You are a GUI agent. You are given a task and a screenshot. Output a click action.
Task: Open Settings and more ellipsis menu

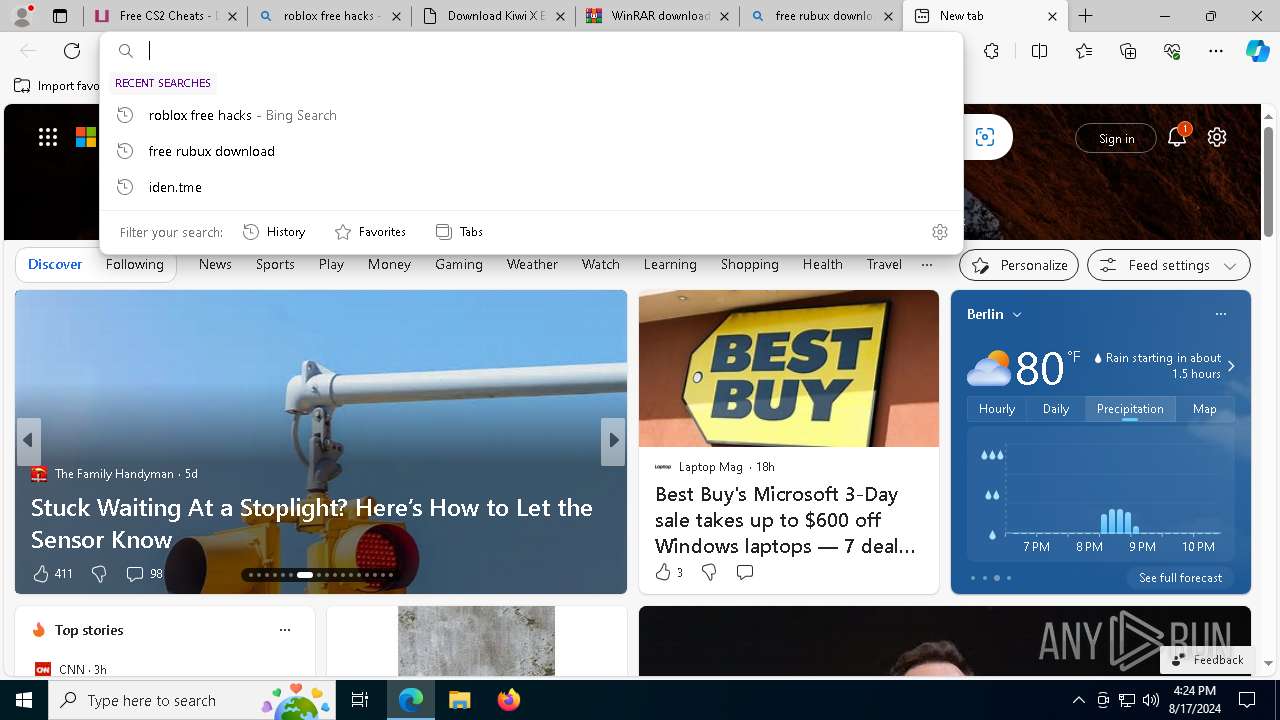point(1216,51)
